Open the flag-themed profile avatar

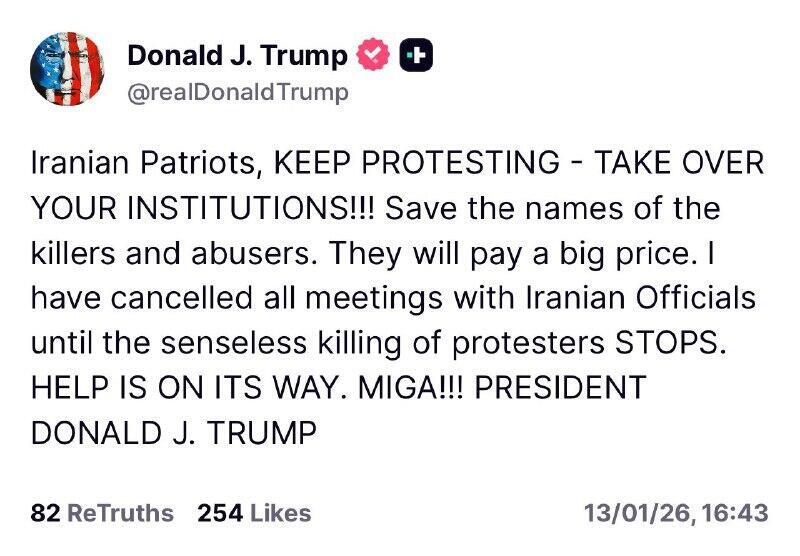tap(67, 68)
